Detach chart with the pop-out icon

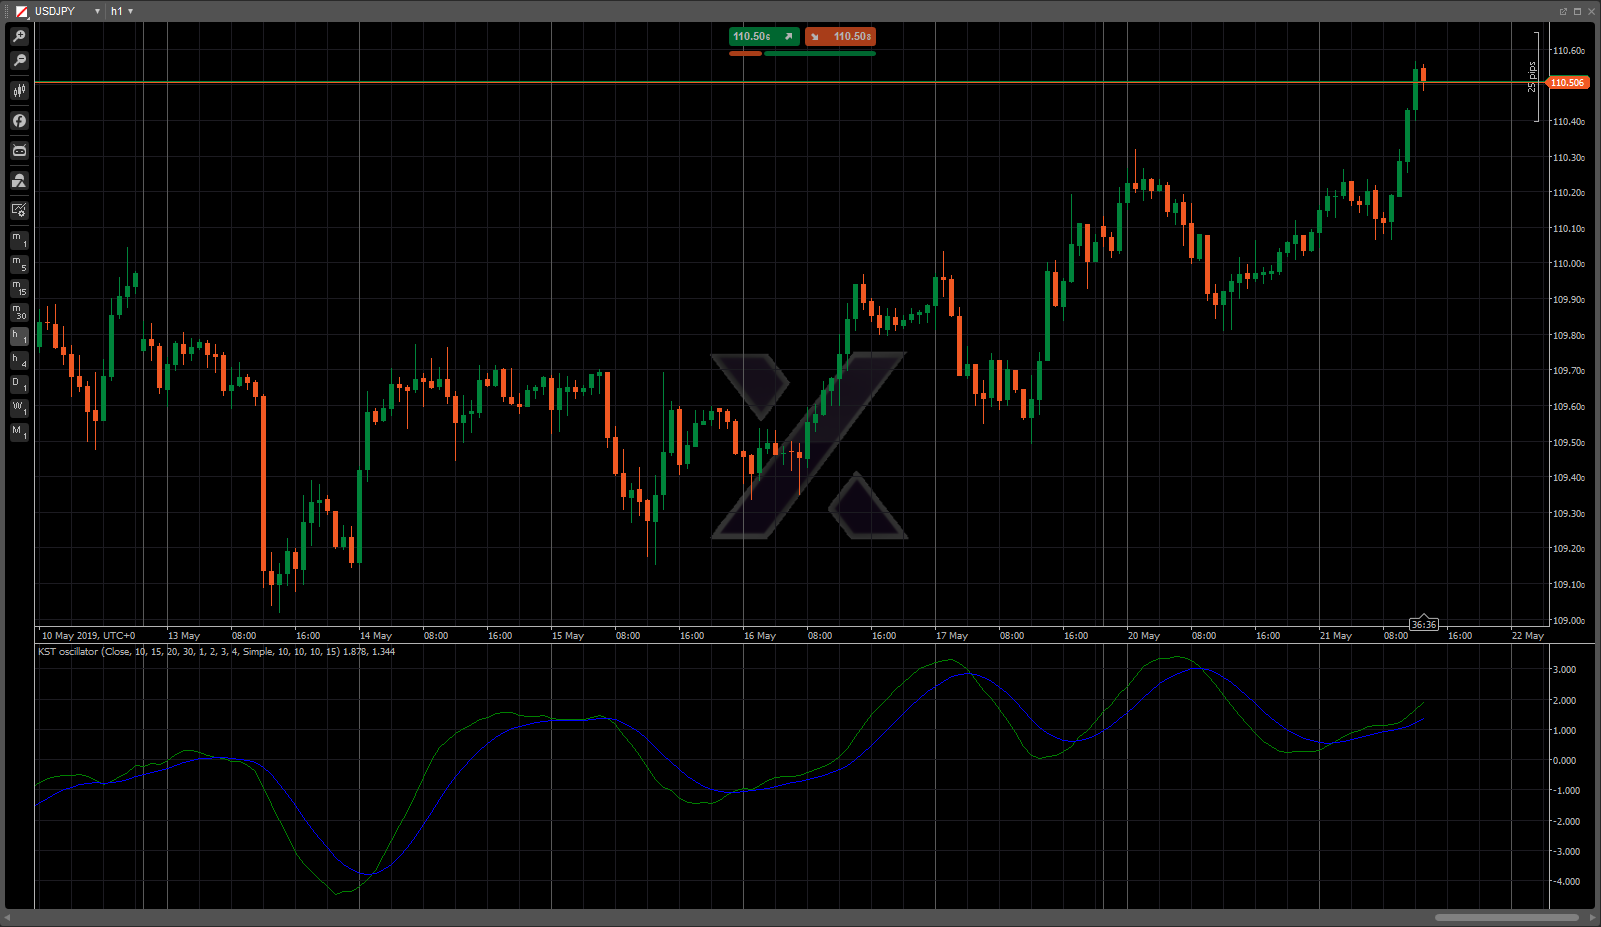(x=1563, y=11)
